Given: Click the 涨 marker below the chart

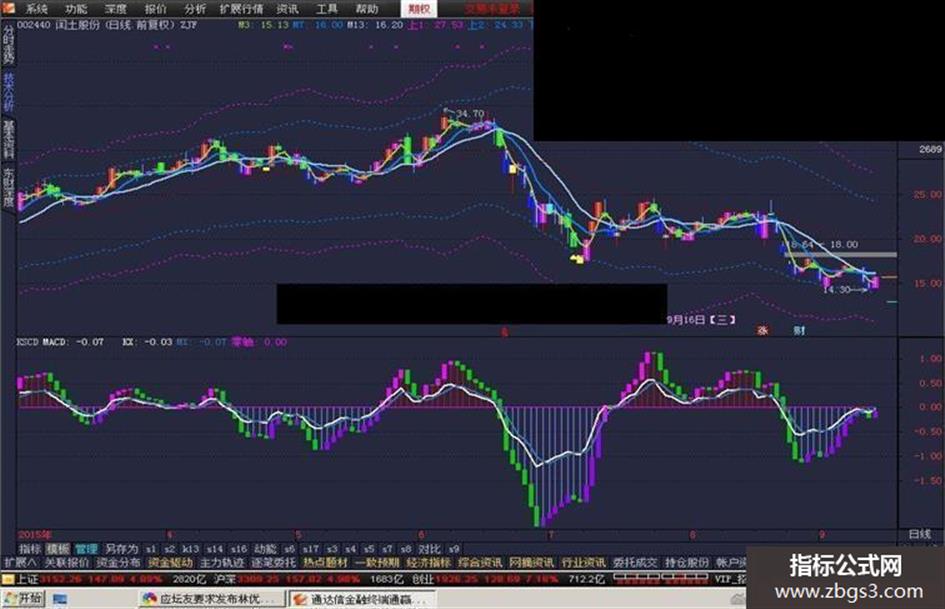Looking at the screenshot, I should tap(763, 330).
